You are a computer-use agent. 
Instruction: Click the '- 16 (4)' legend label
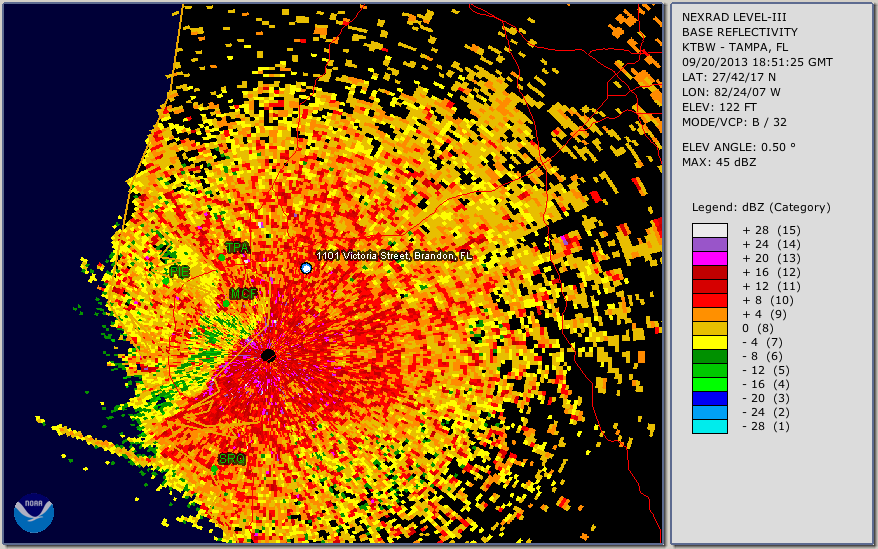766,384
